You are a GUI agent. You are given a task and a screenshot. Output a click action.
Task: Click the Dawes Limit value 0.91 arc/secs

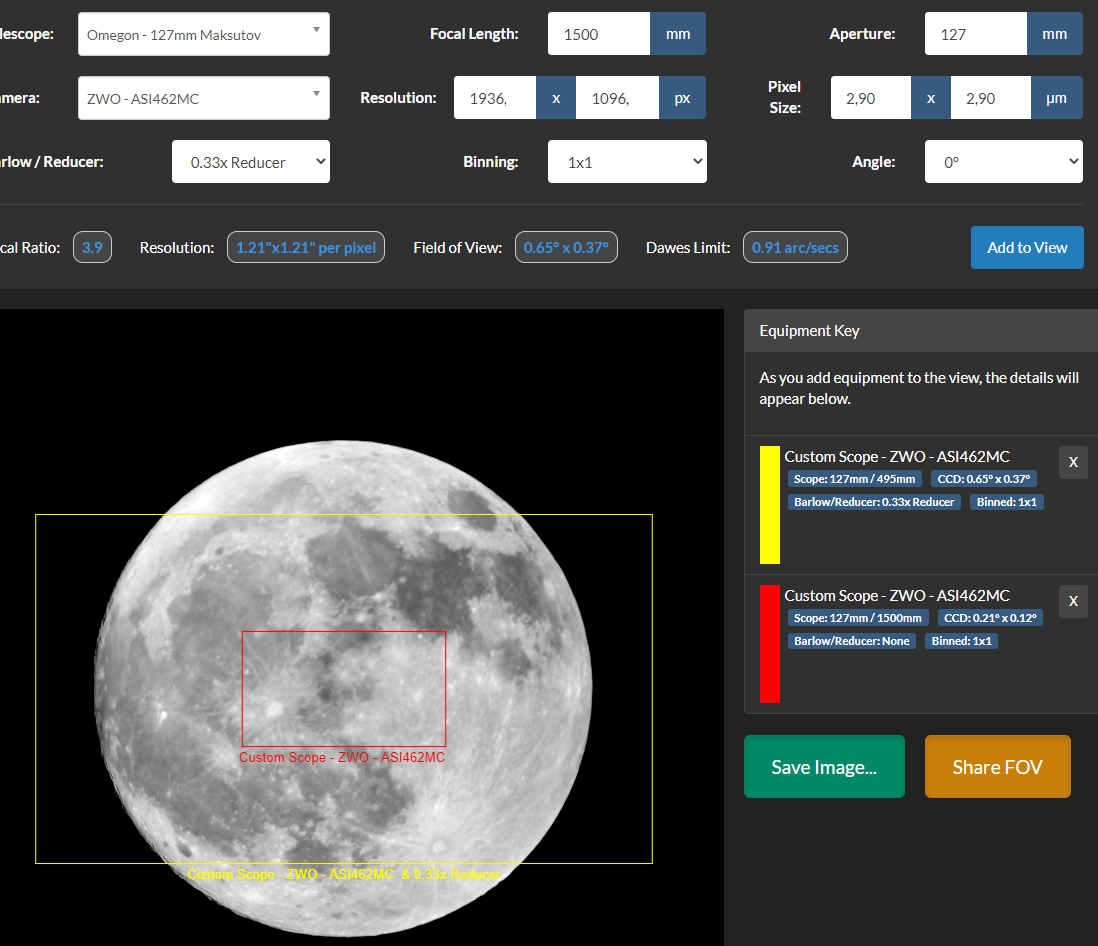click(x=795, y=247)
